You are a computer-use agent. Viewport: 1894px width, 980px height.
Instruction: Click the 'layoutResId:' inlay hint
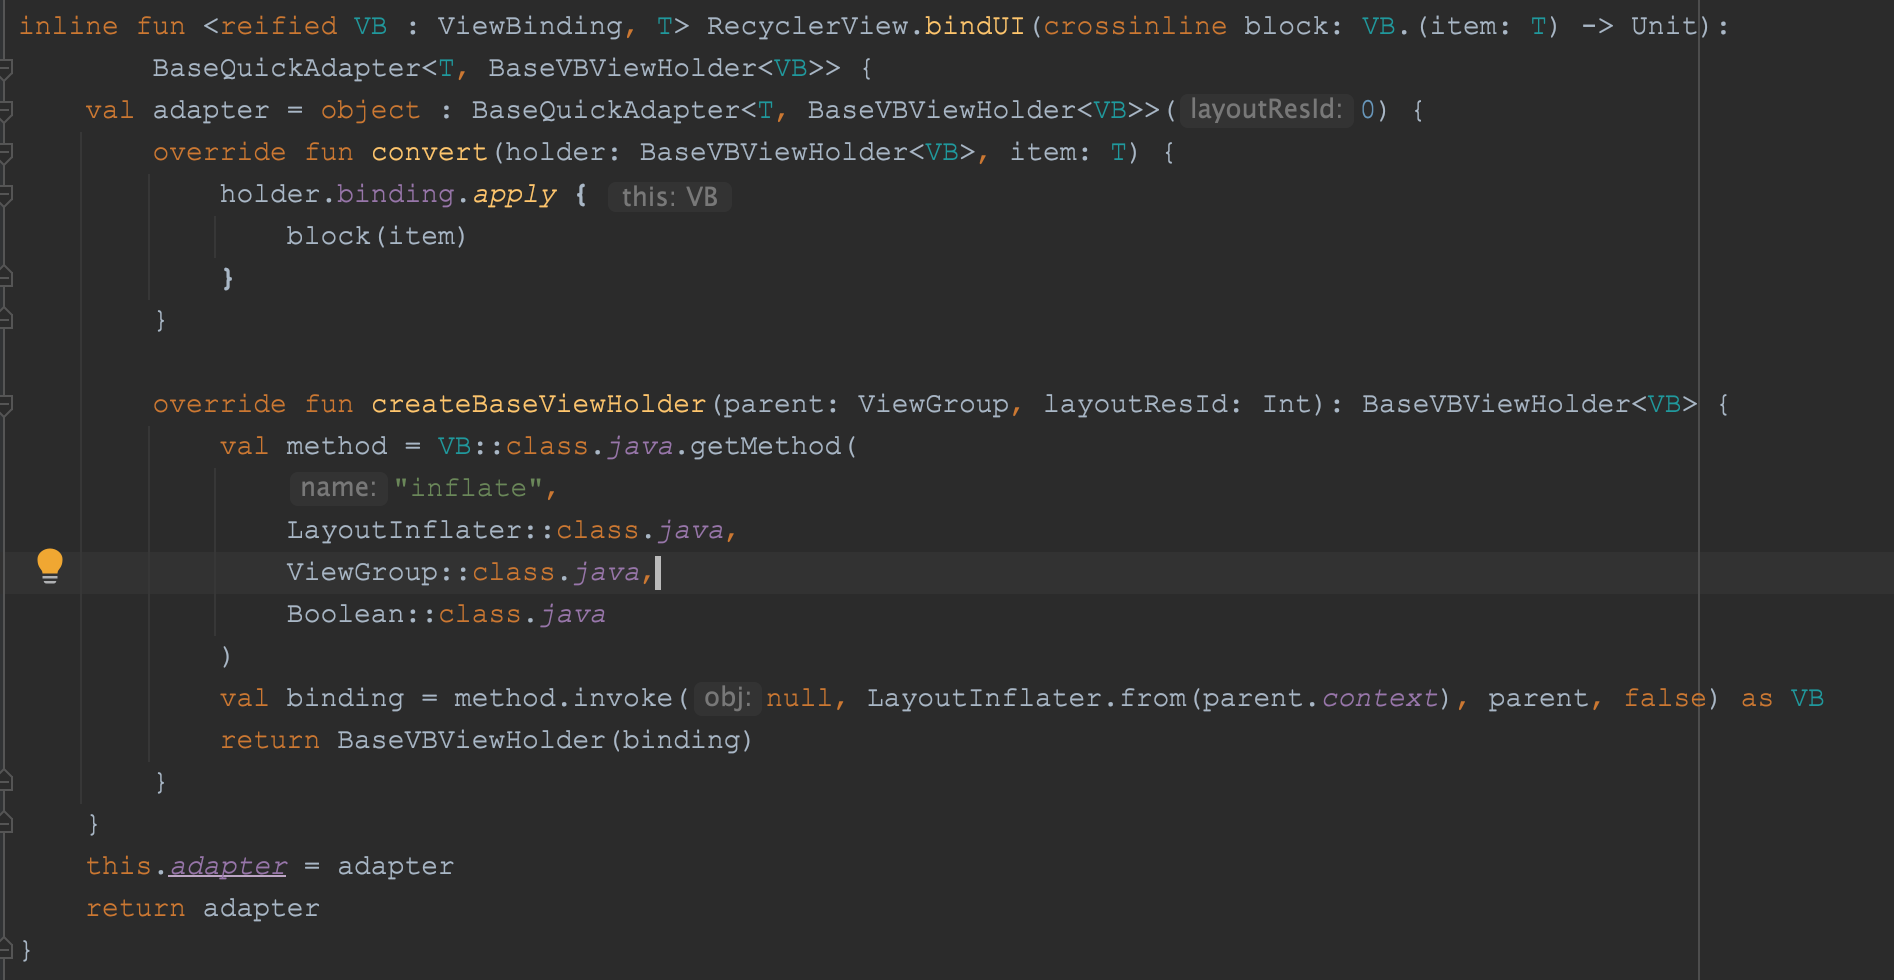(1266, 109)
